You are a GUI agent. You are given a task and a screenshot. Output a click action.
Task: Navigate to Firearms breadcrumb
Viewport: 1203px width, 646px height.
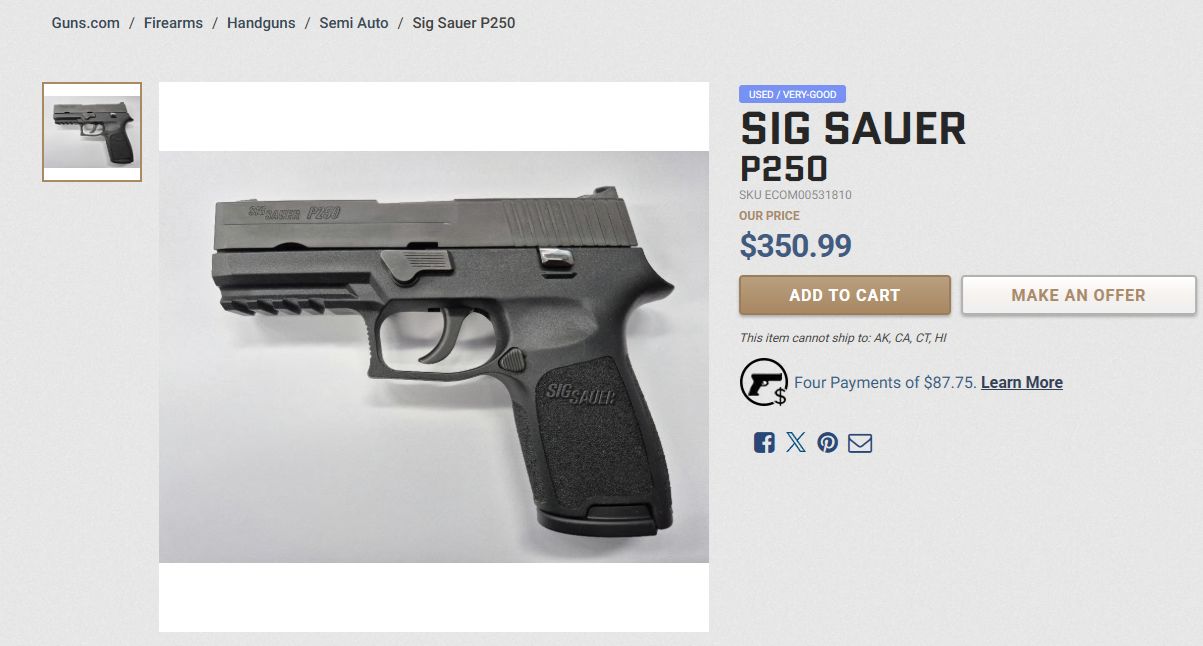pyautogui.click(x=173, y=22)
